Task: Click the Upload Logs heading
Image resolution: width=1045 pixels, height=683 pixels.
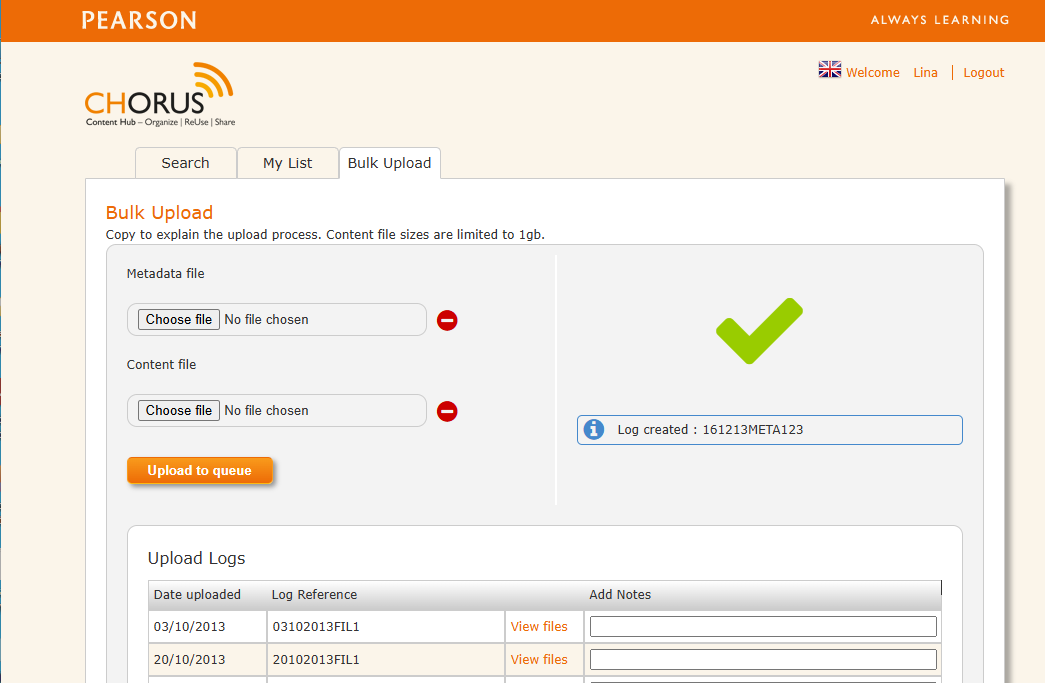Action: coord(197,558)
